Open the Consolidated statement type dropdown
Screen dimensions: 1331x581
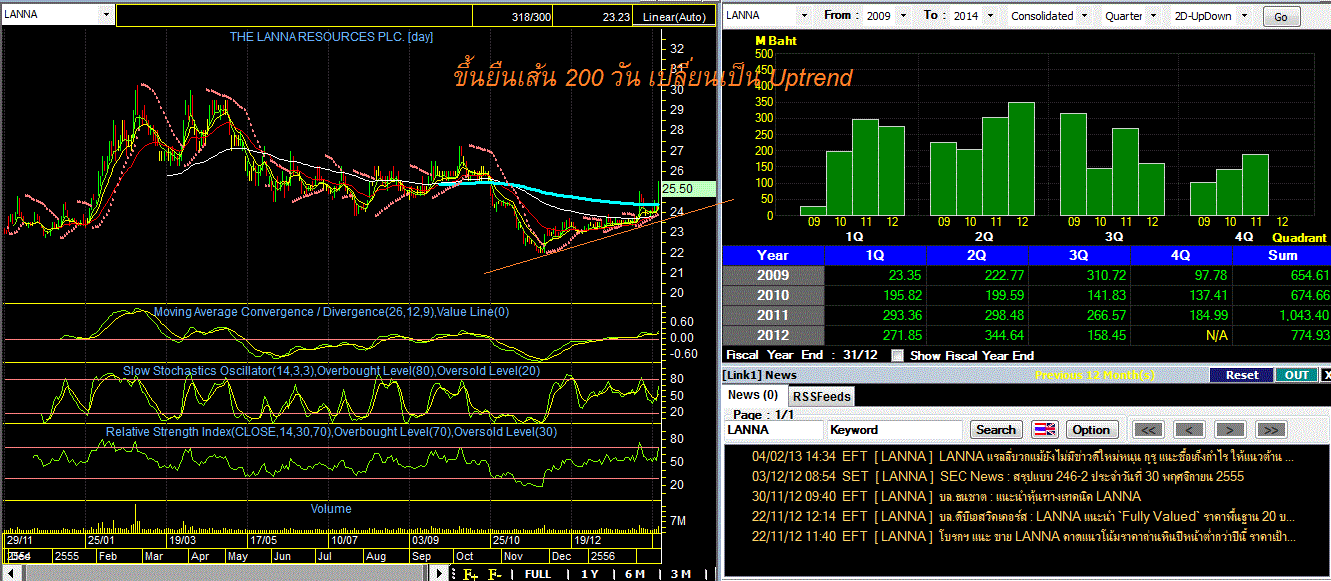(x=1084, y=16)
